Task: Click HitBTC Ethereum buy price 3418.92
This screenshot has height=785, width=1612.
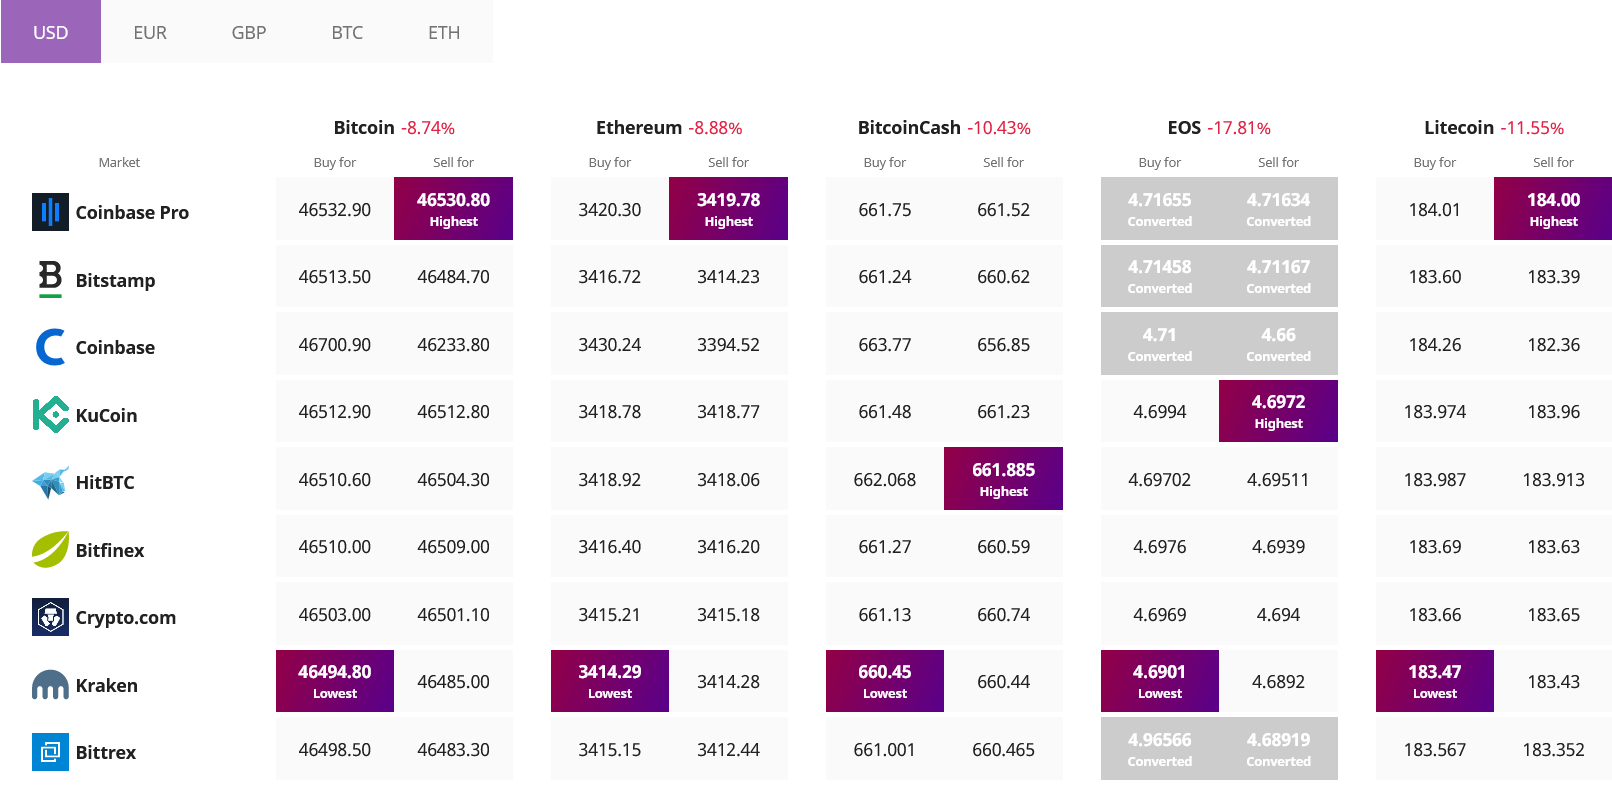Action: (x=610, y=479)
